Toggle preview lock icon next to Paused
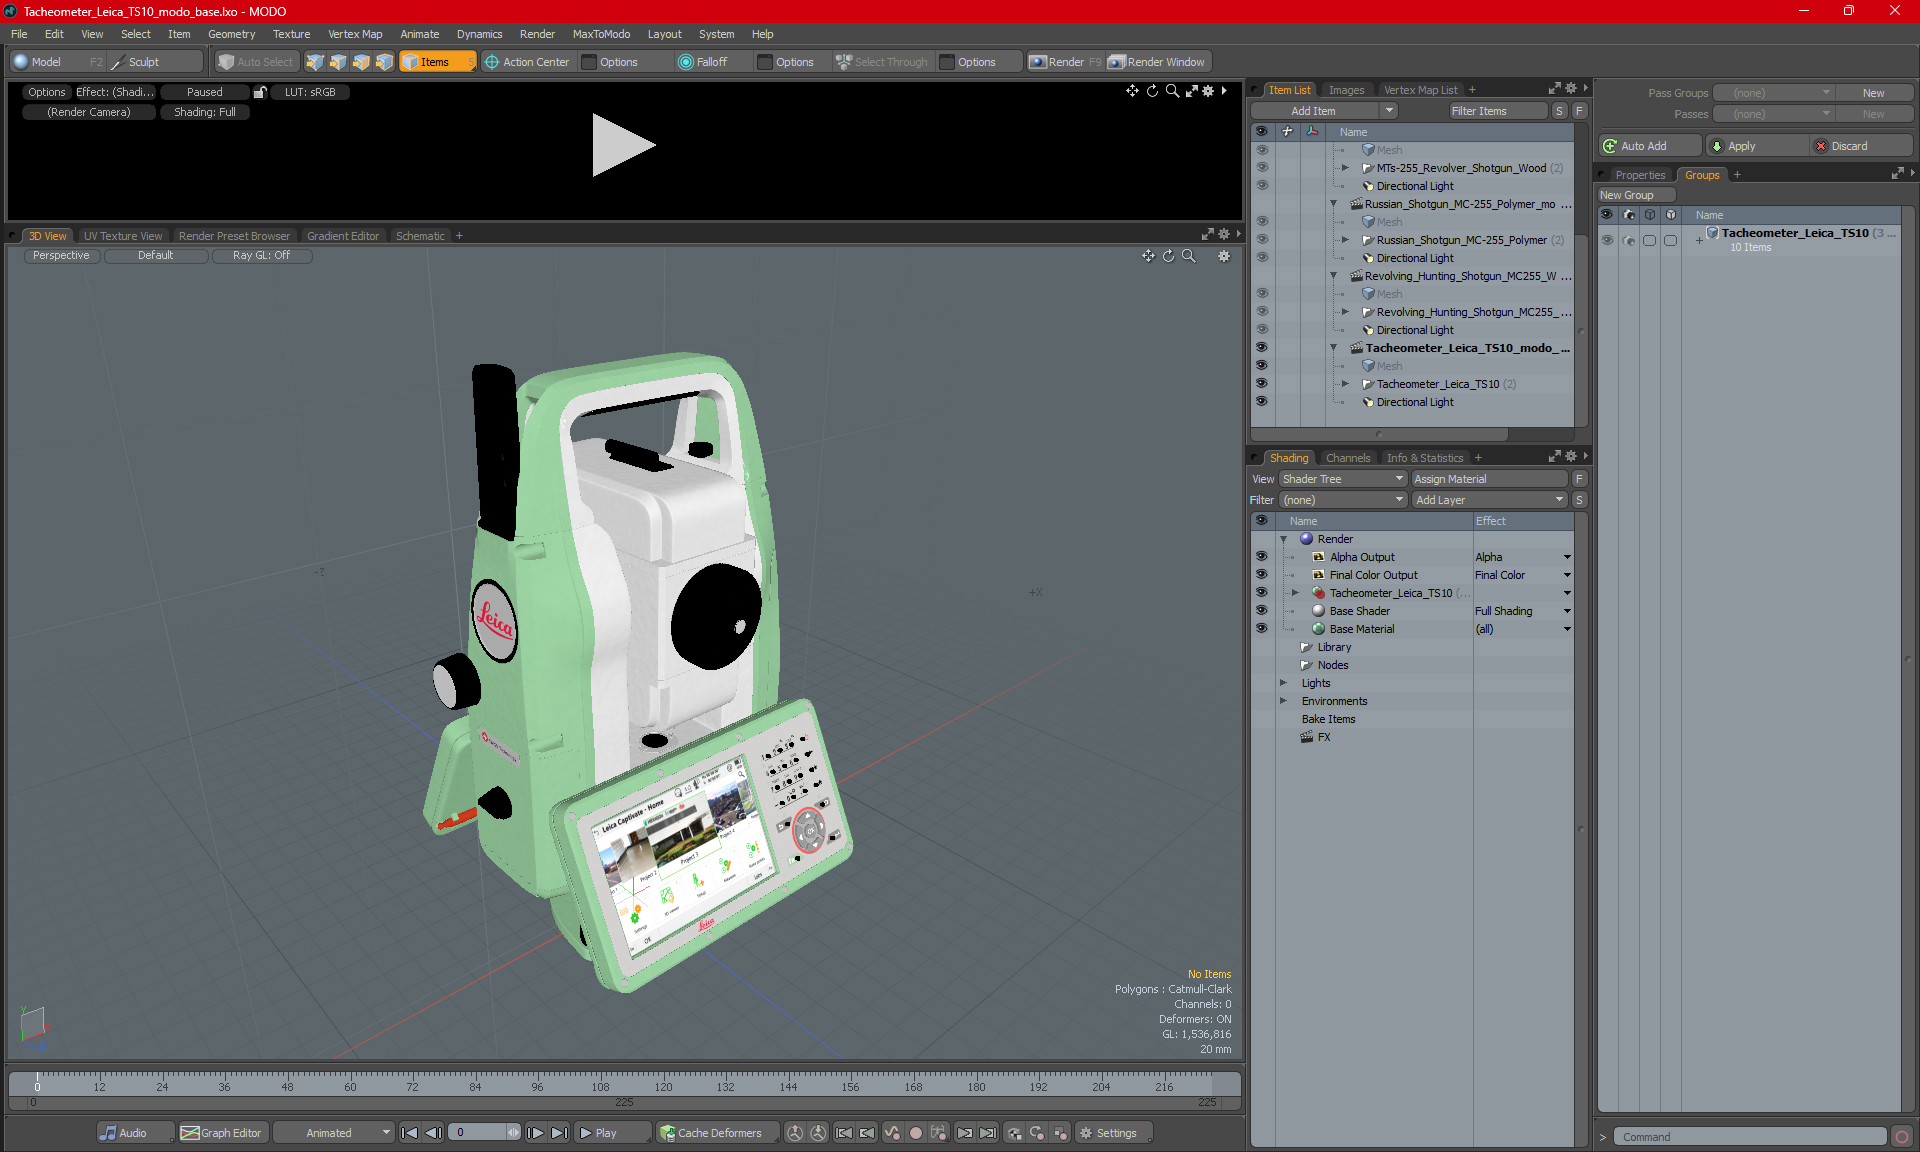The image size is (1920, 1152). tap(260, 92)
